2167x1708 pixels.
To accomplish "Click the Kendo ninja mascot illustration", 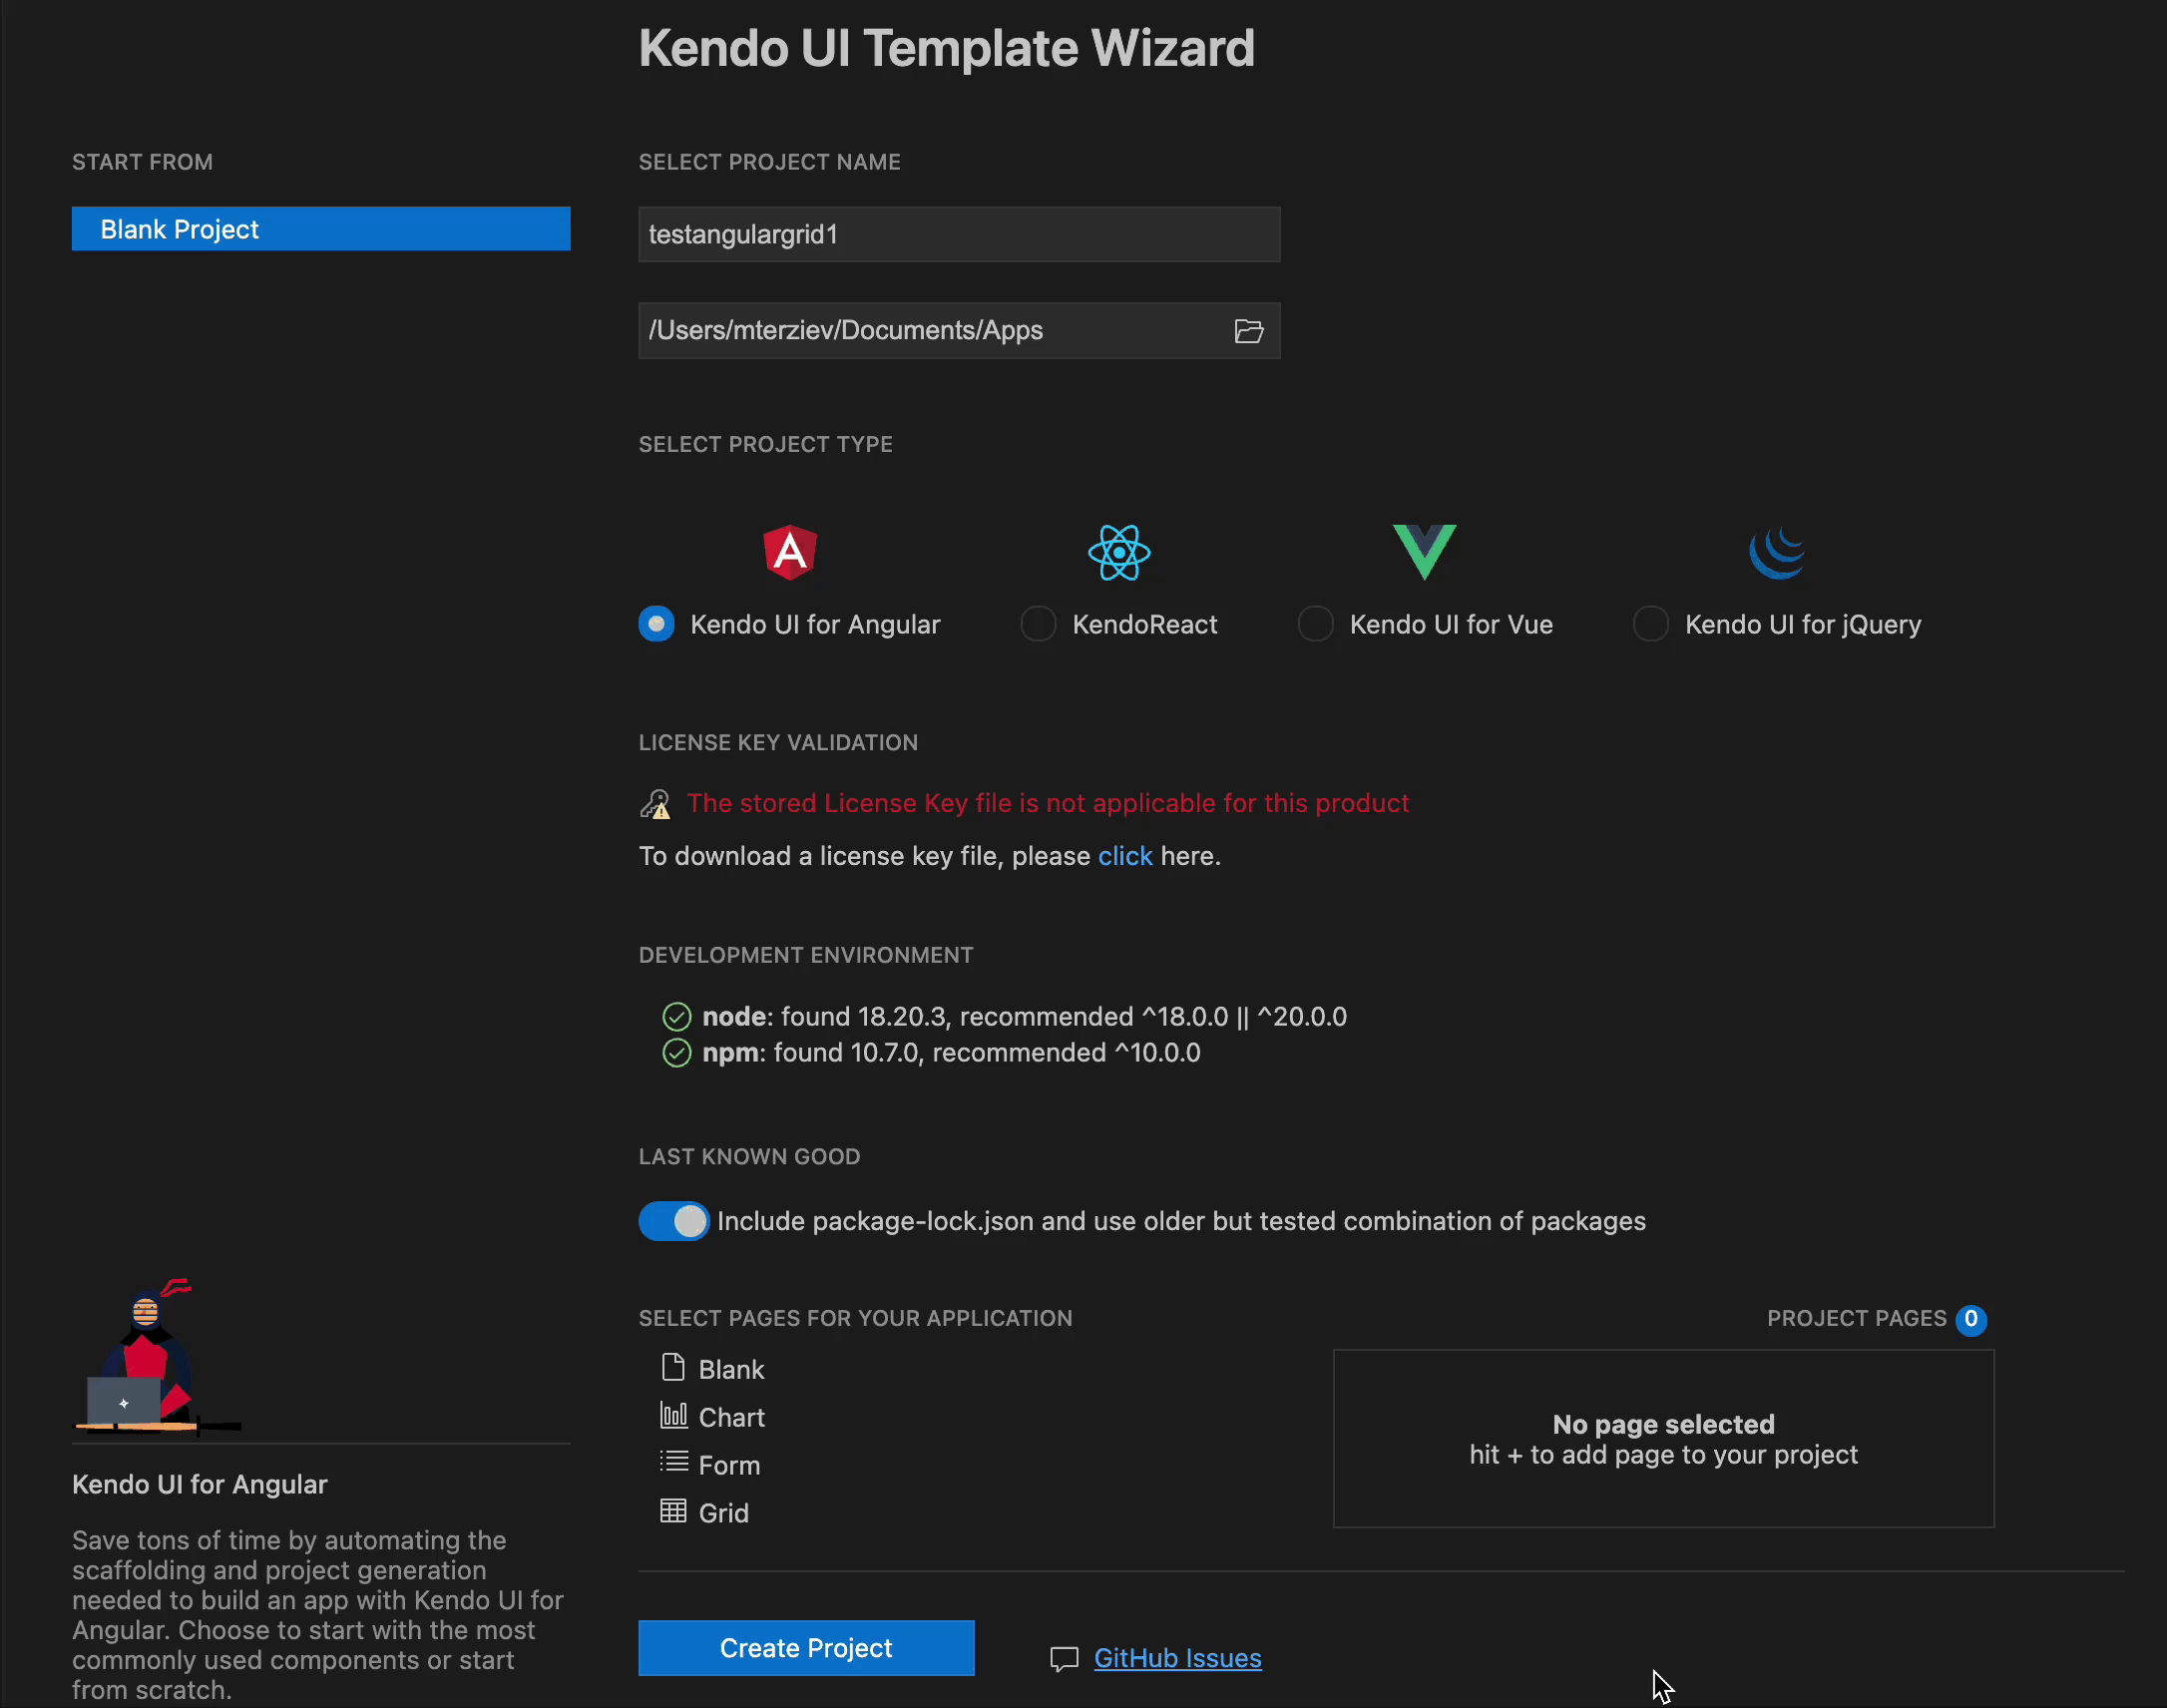I will point(158,1357).
